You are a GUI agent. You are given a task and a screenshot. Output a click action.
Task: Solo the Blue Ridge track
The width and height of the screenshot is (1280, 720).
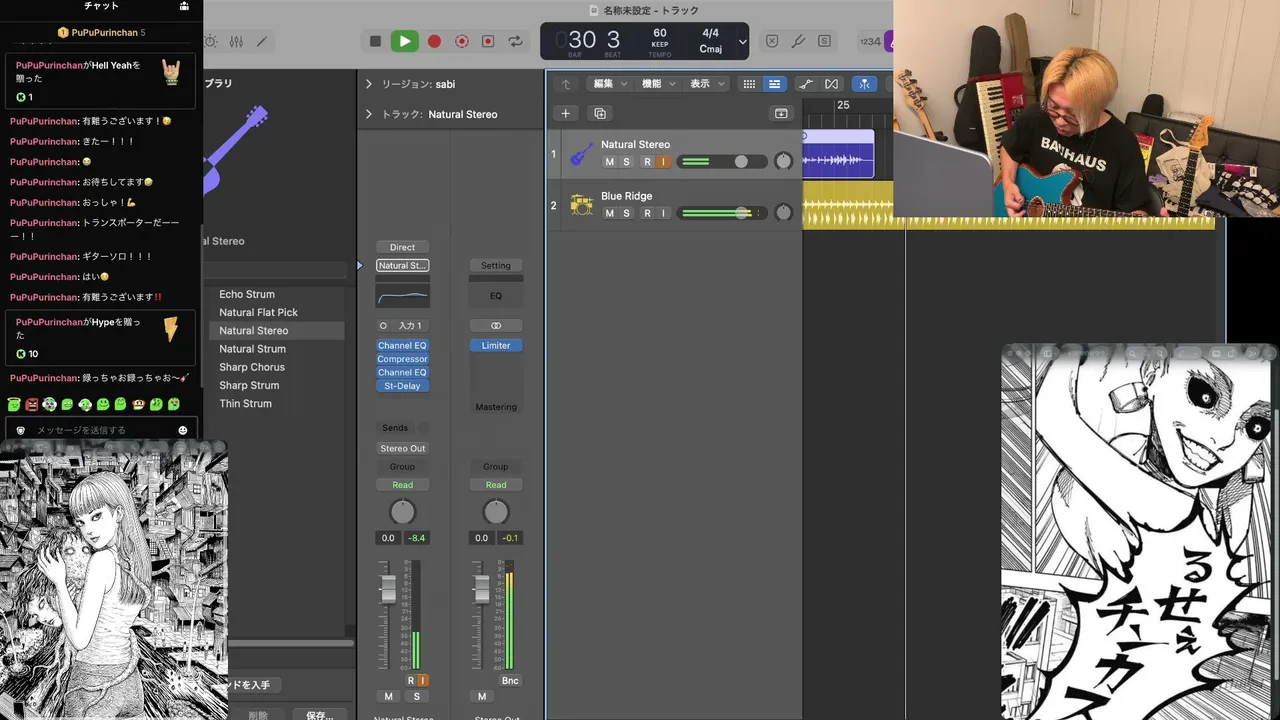[x=627, y=213]
